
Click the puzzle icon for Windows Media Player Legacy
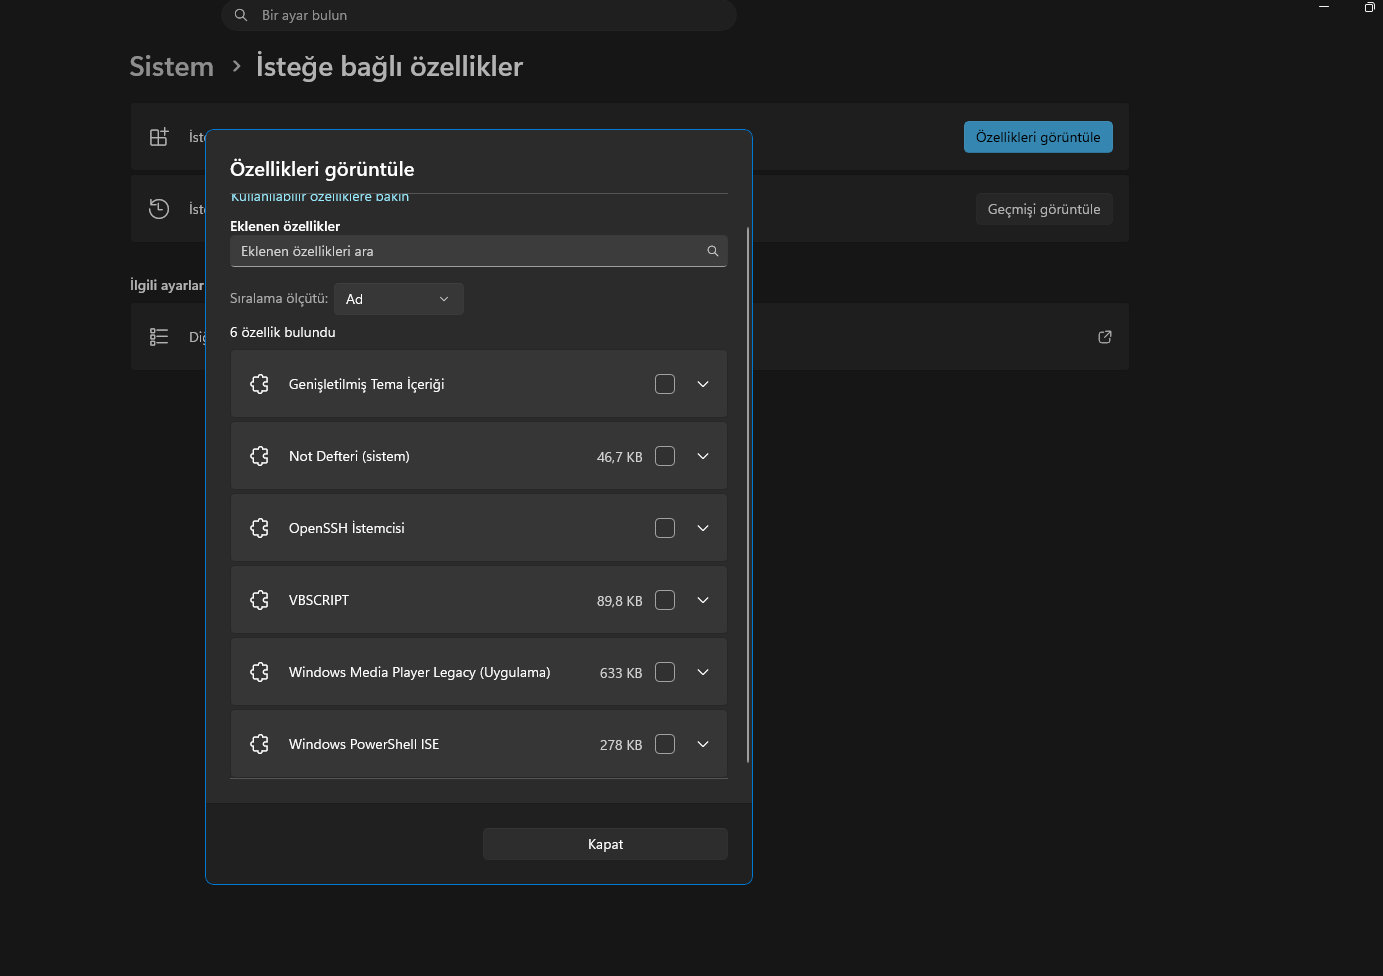coord(259,672)
